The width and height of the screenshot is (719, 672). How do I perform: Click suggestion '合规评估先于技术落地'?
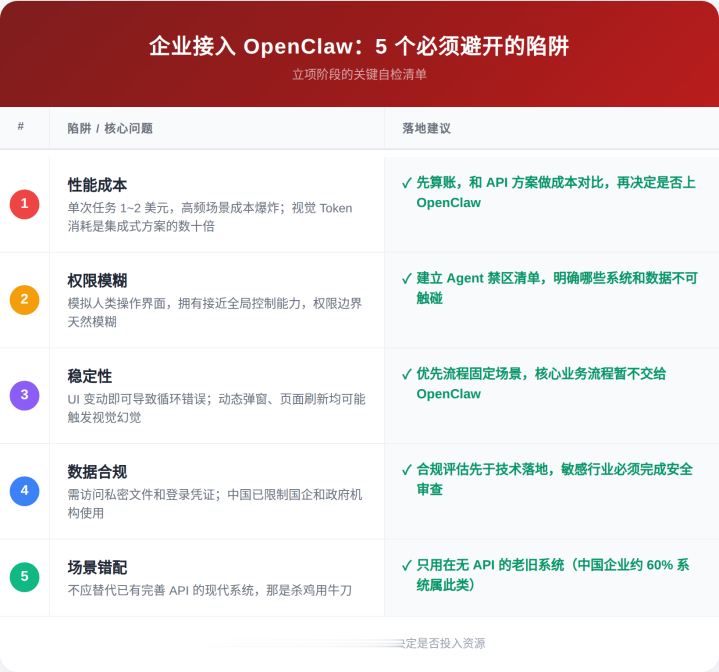pyautogui.click(x=554, y=479)
